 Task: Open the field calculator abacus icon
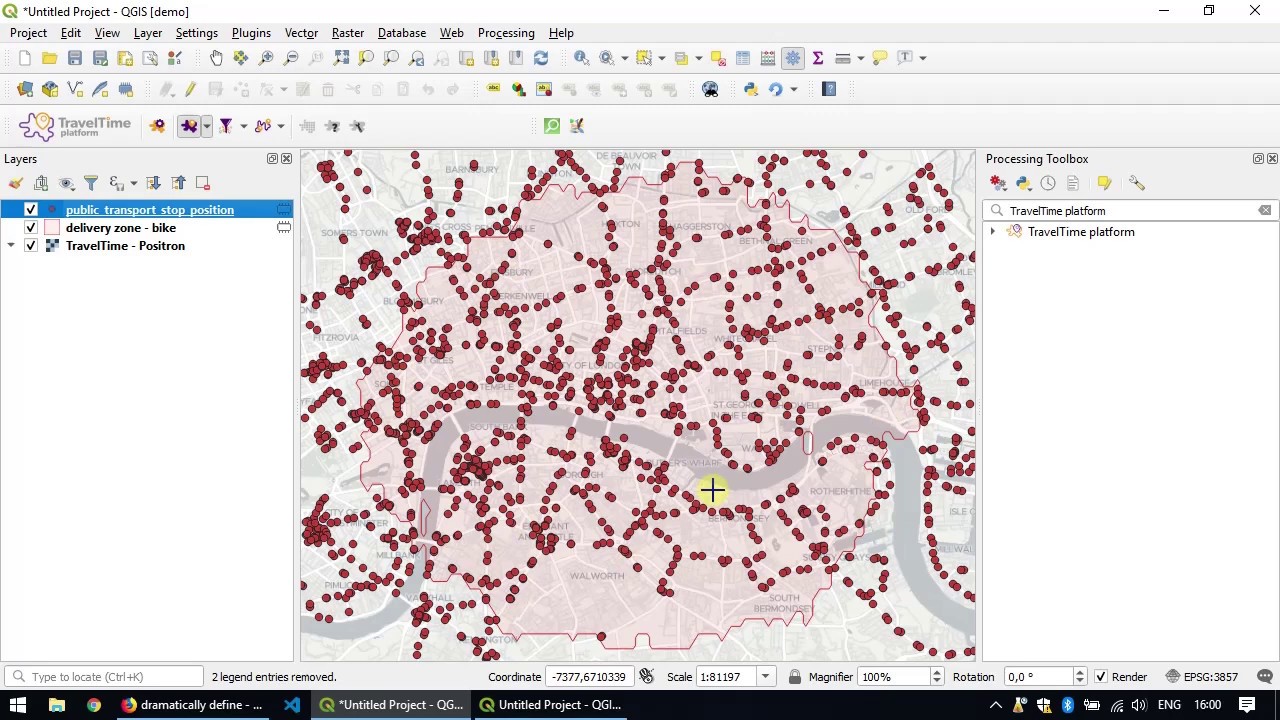pos(768,58)
